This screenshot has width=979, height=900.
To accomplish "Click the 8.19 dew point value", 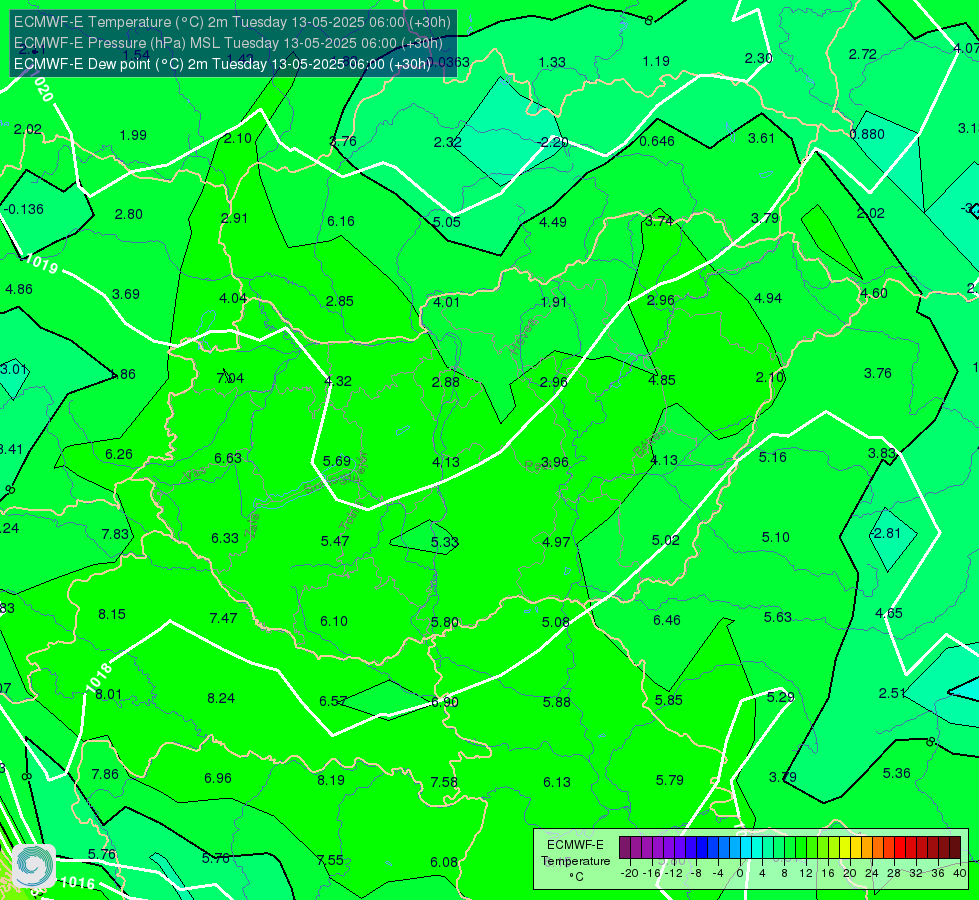I will [331, 780].
